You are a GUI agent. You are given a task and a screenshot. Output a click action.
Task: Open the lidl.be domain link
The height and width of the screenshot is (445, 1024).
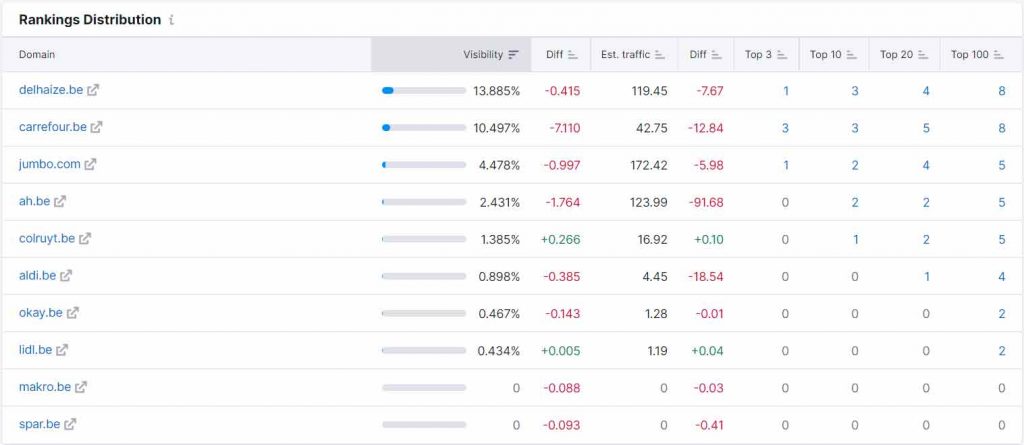35,350
